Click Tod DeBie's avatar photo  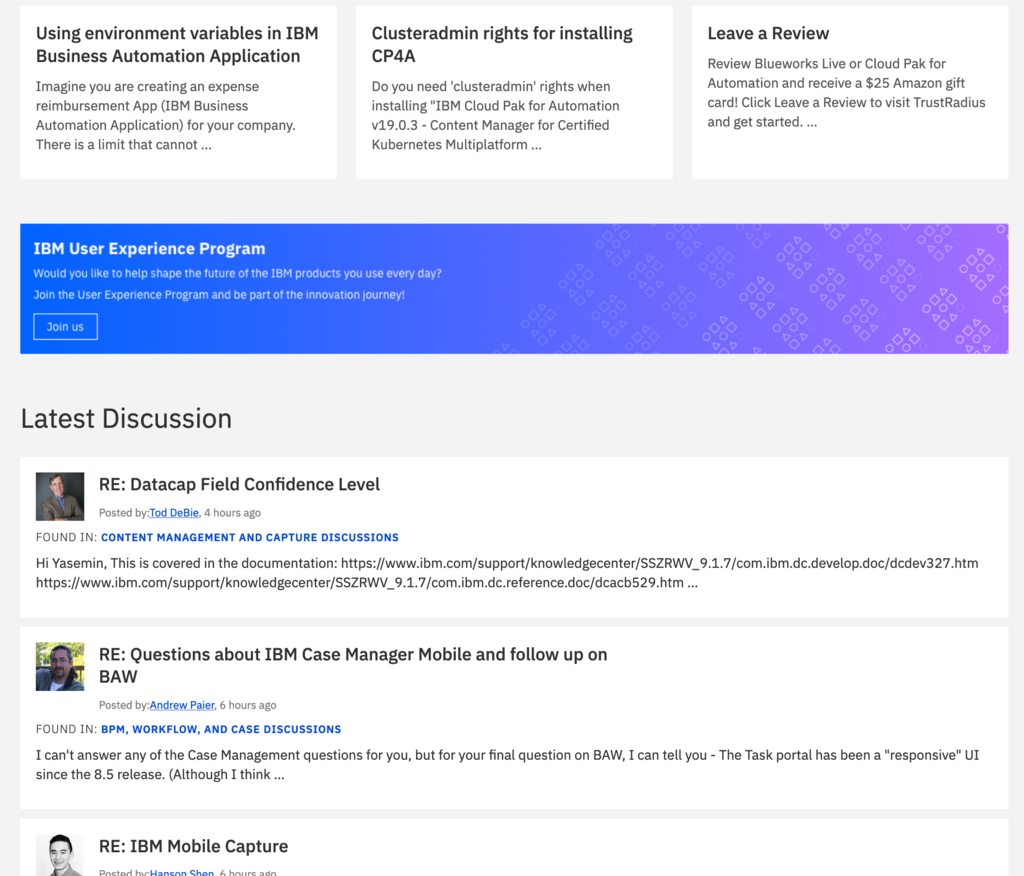point(60,496)
